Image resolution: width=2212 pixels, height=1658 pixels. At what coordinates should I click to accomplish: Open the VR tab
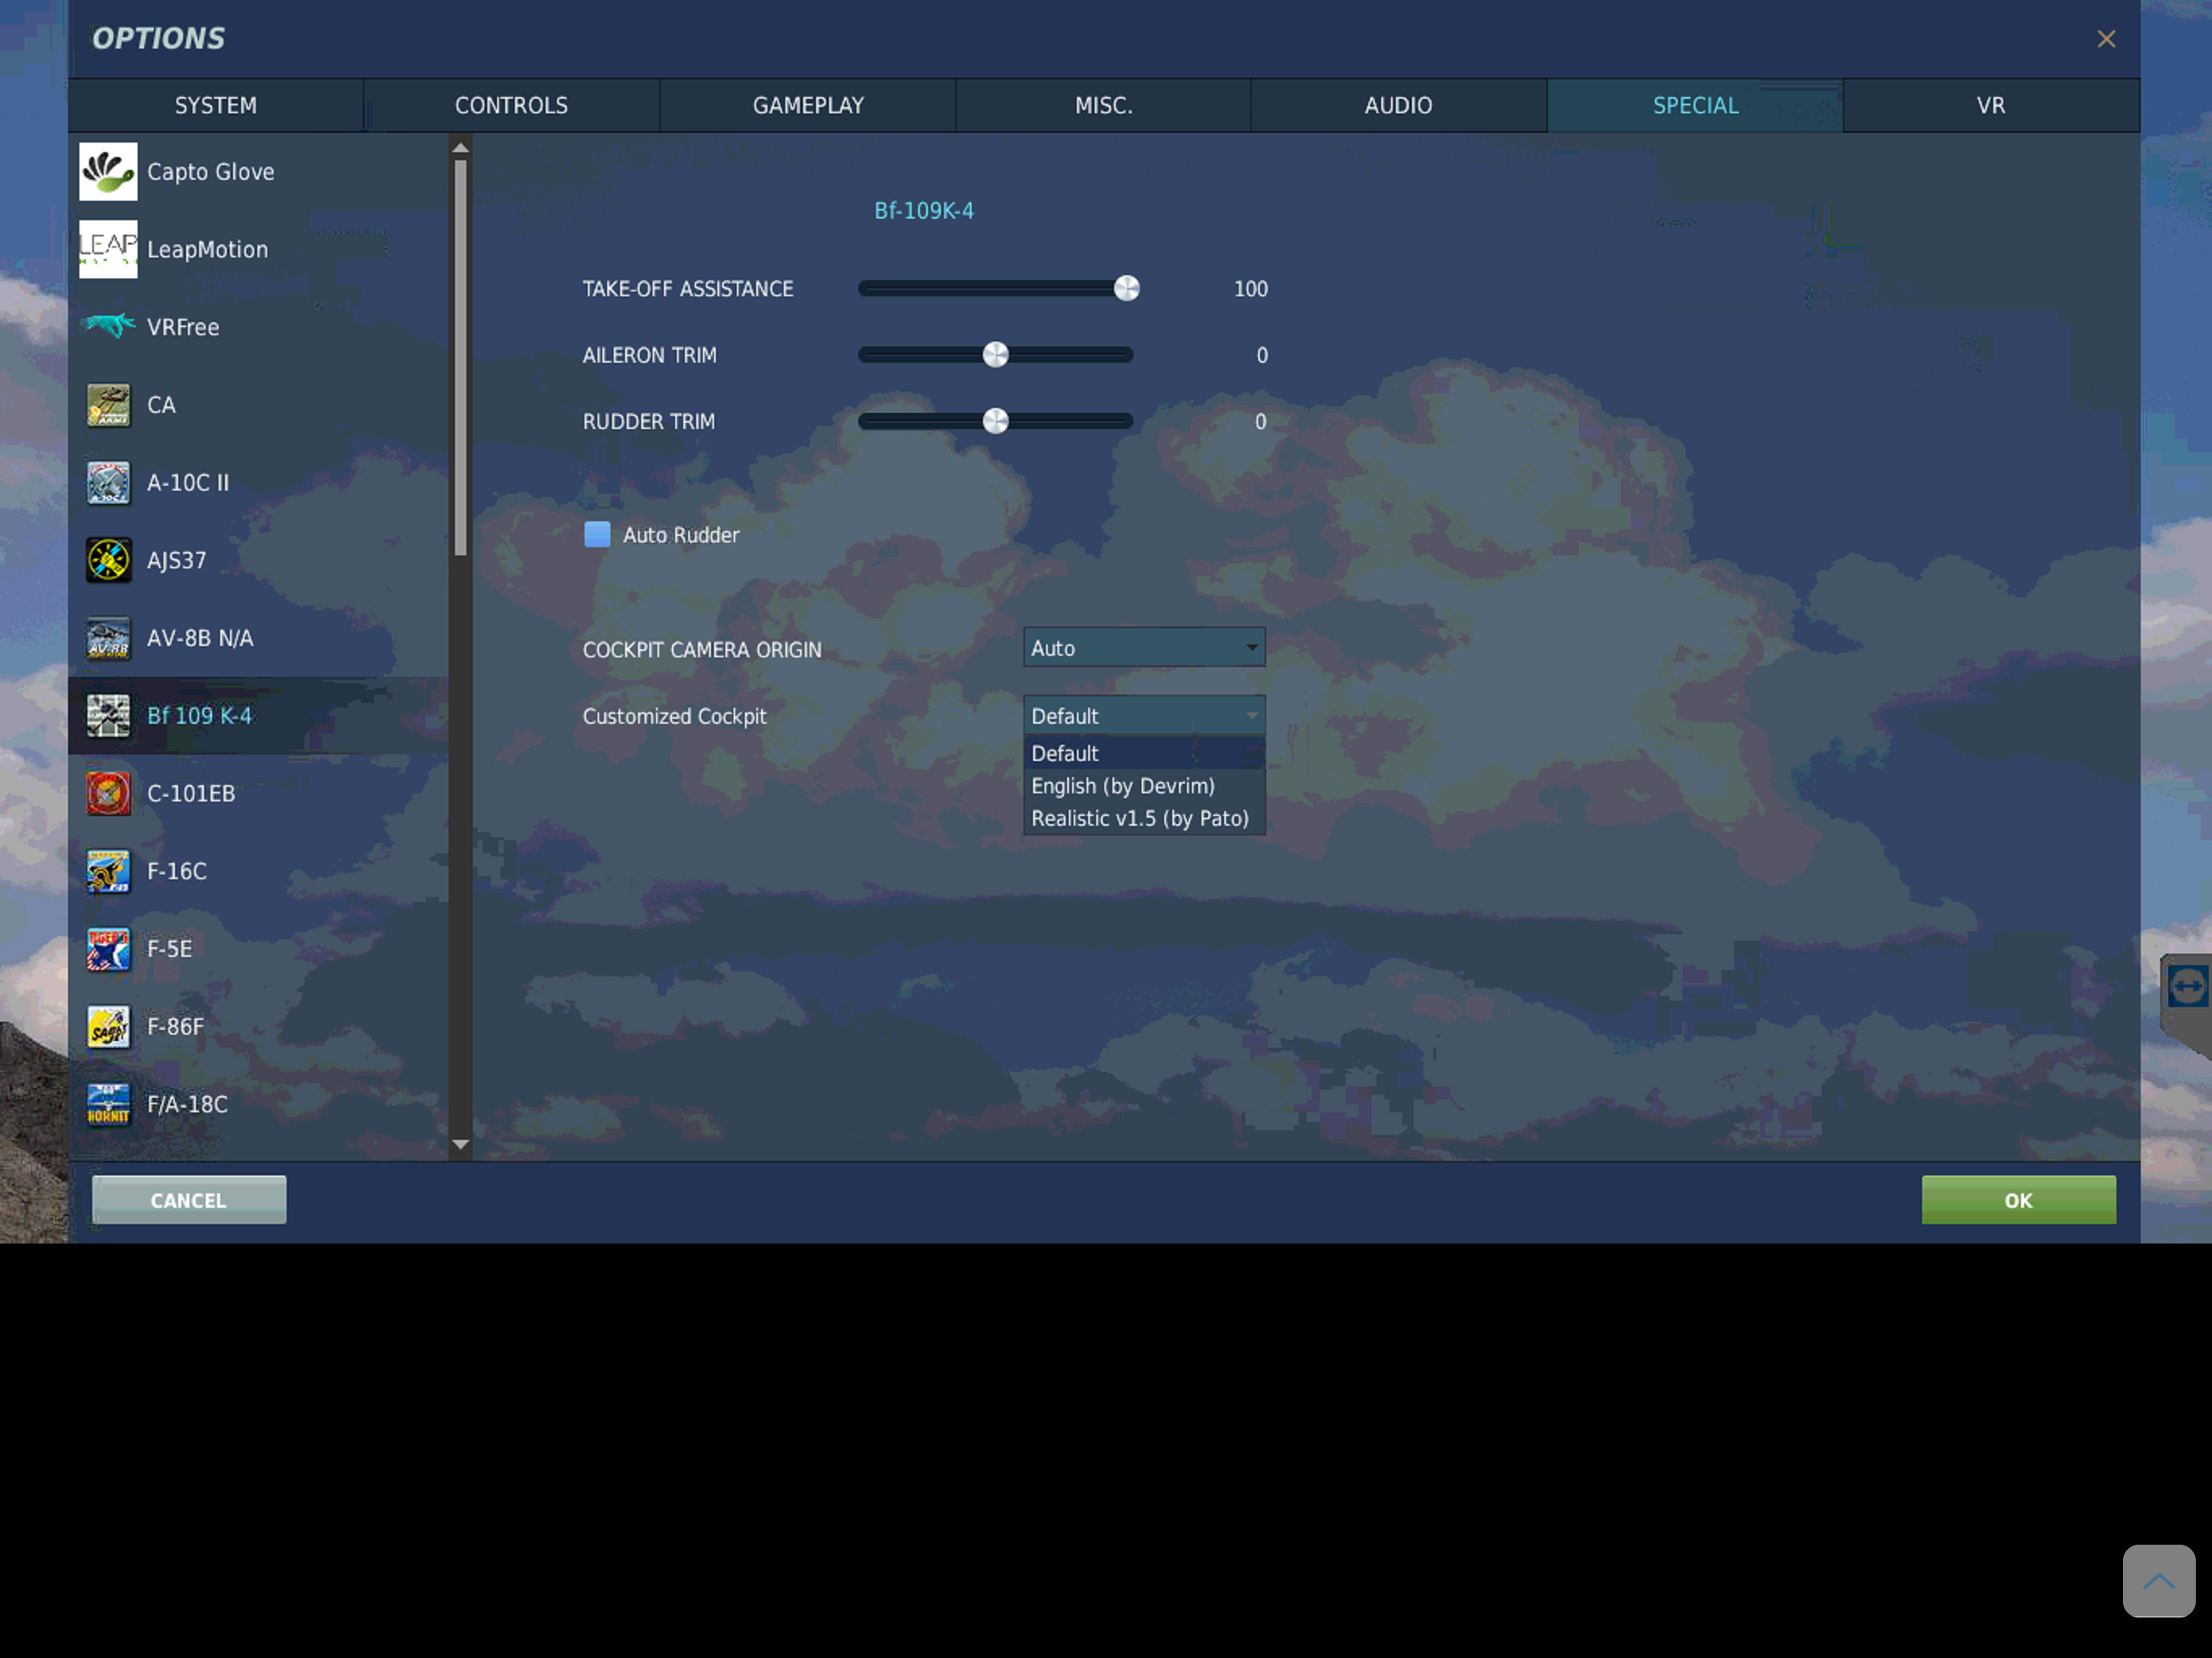coord(1991,106)
